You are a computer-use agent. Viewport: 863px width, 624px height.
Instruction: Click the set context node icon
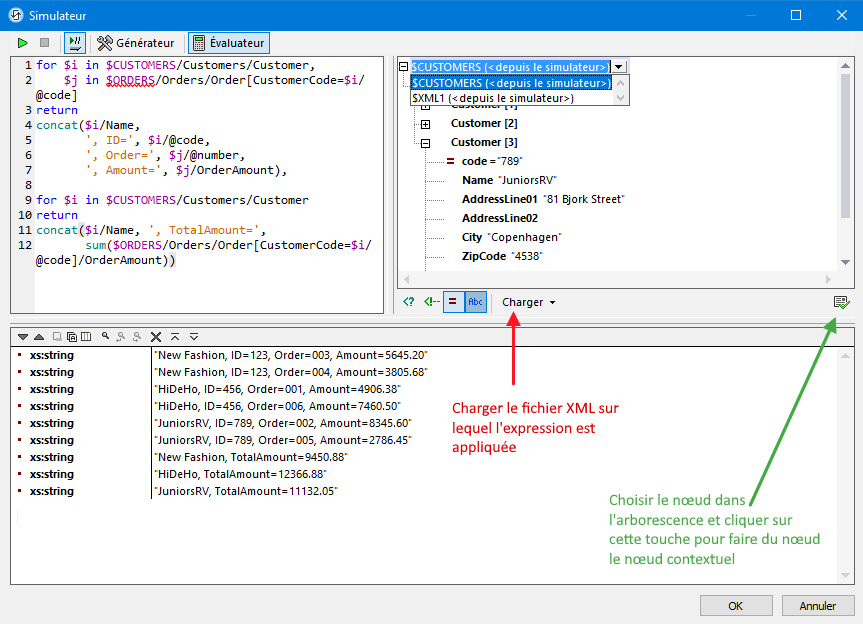click(x=840, y=302)
